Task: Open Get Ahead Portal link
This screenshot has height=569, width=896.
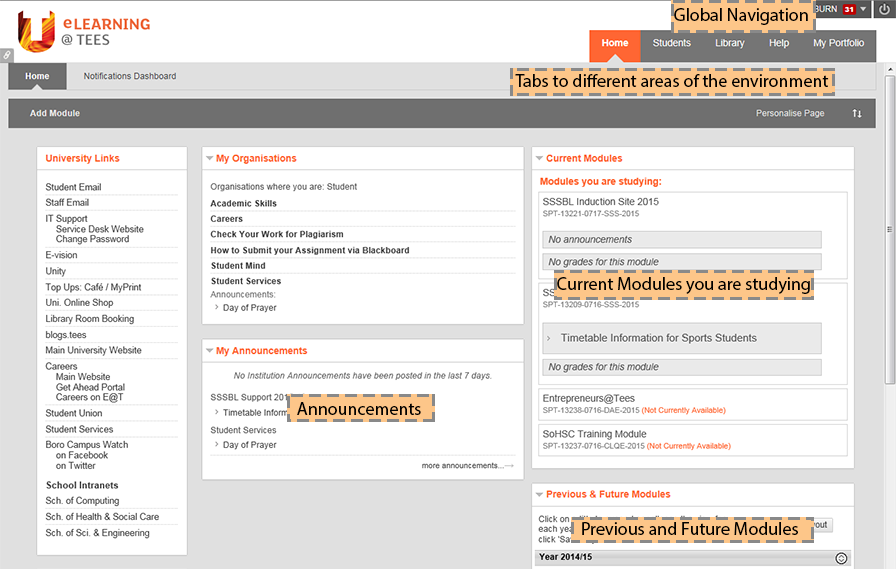Action: click(x=90, y=387)
